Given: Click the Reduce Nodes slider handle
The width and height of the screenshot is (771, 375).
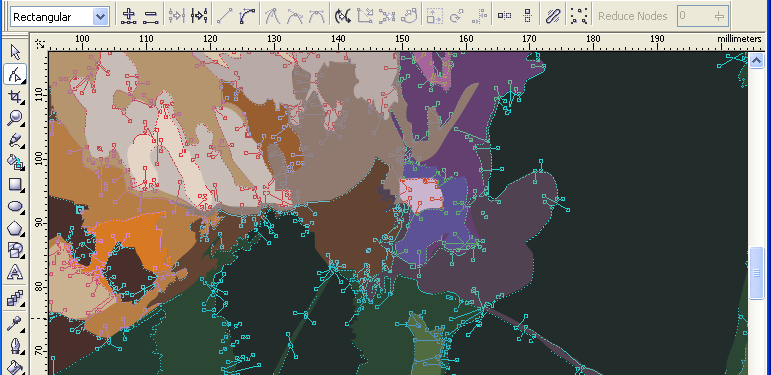Looking at the screenshot, I should [x=720, y=16].
